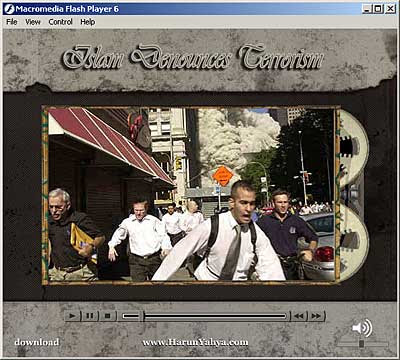This screenshot has height=360, width=400.
Task: Open the Control menu
Action: 60,22
